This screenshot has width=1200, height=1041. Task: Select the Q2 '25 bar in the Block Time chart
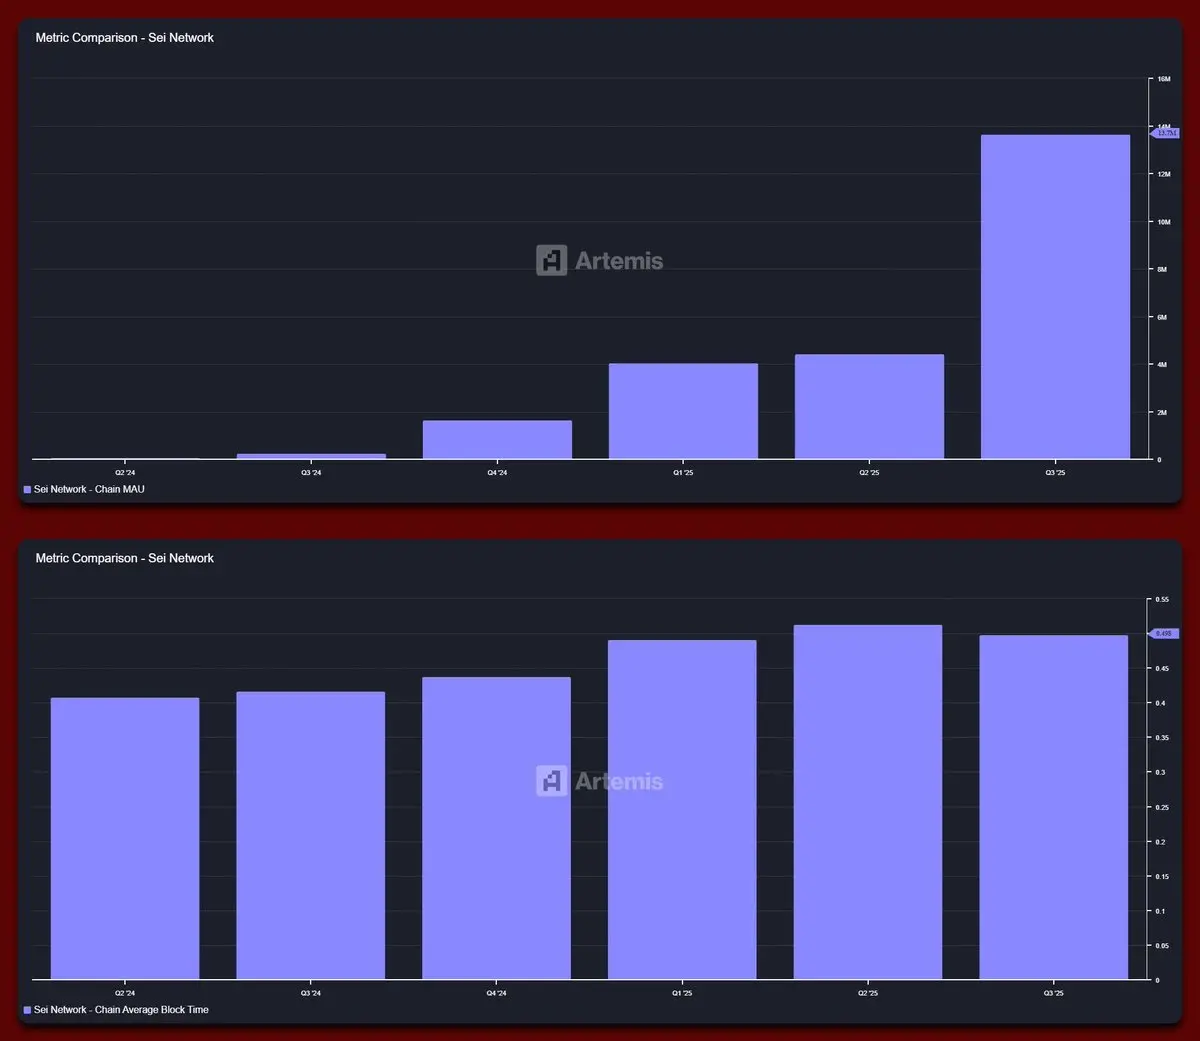pyautogui.click(x=868, y=802)
